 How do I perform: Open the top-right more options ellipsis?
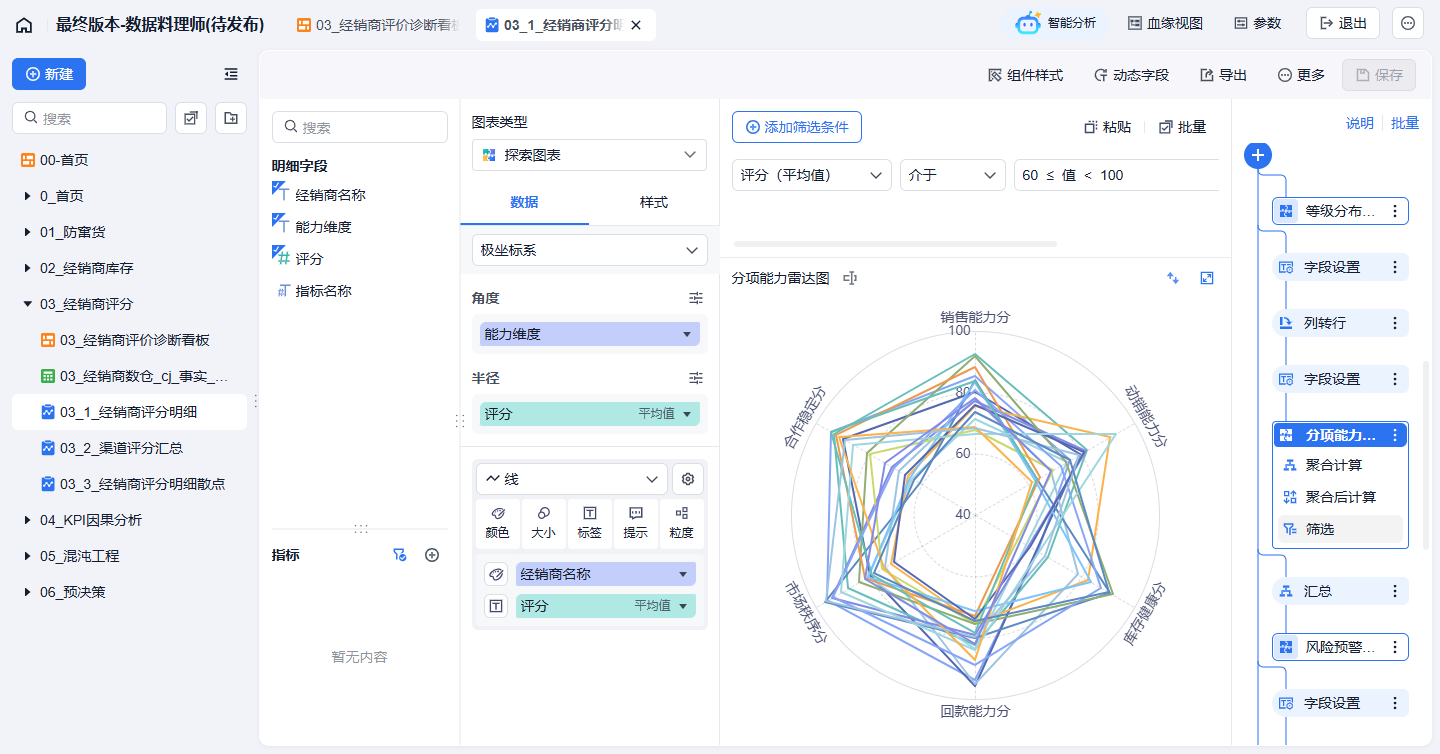coord(1408,23)
